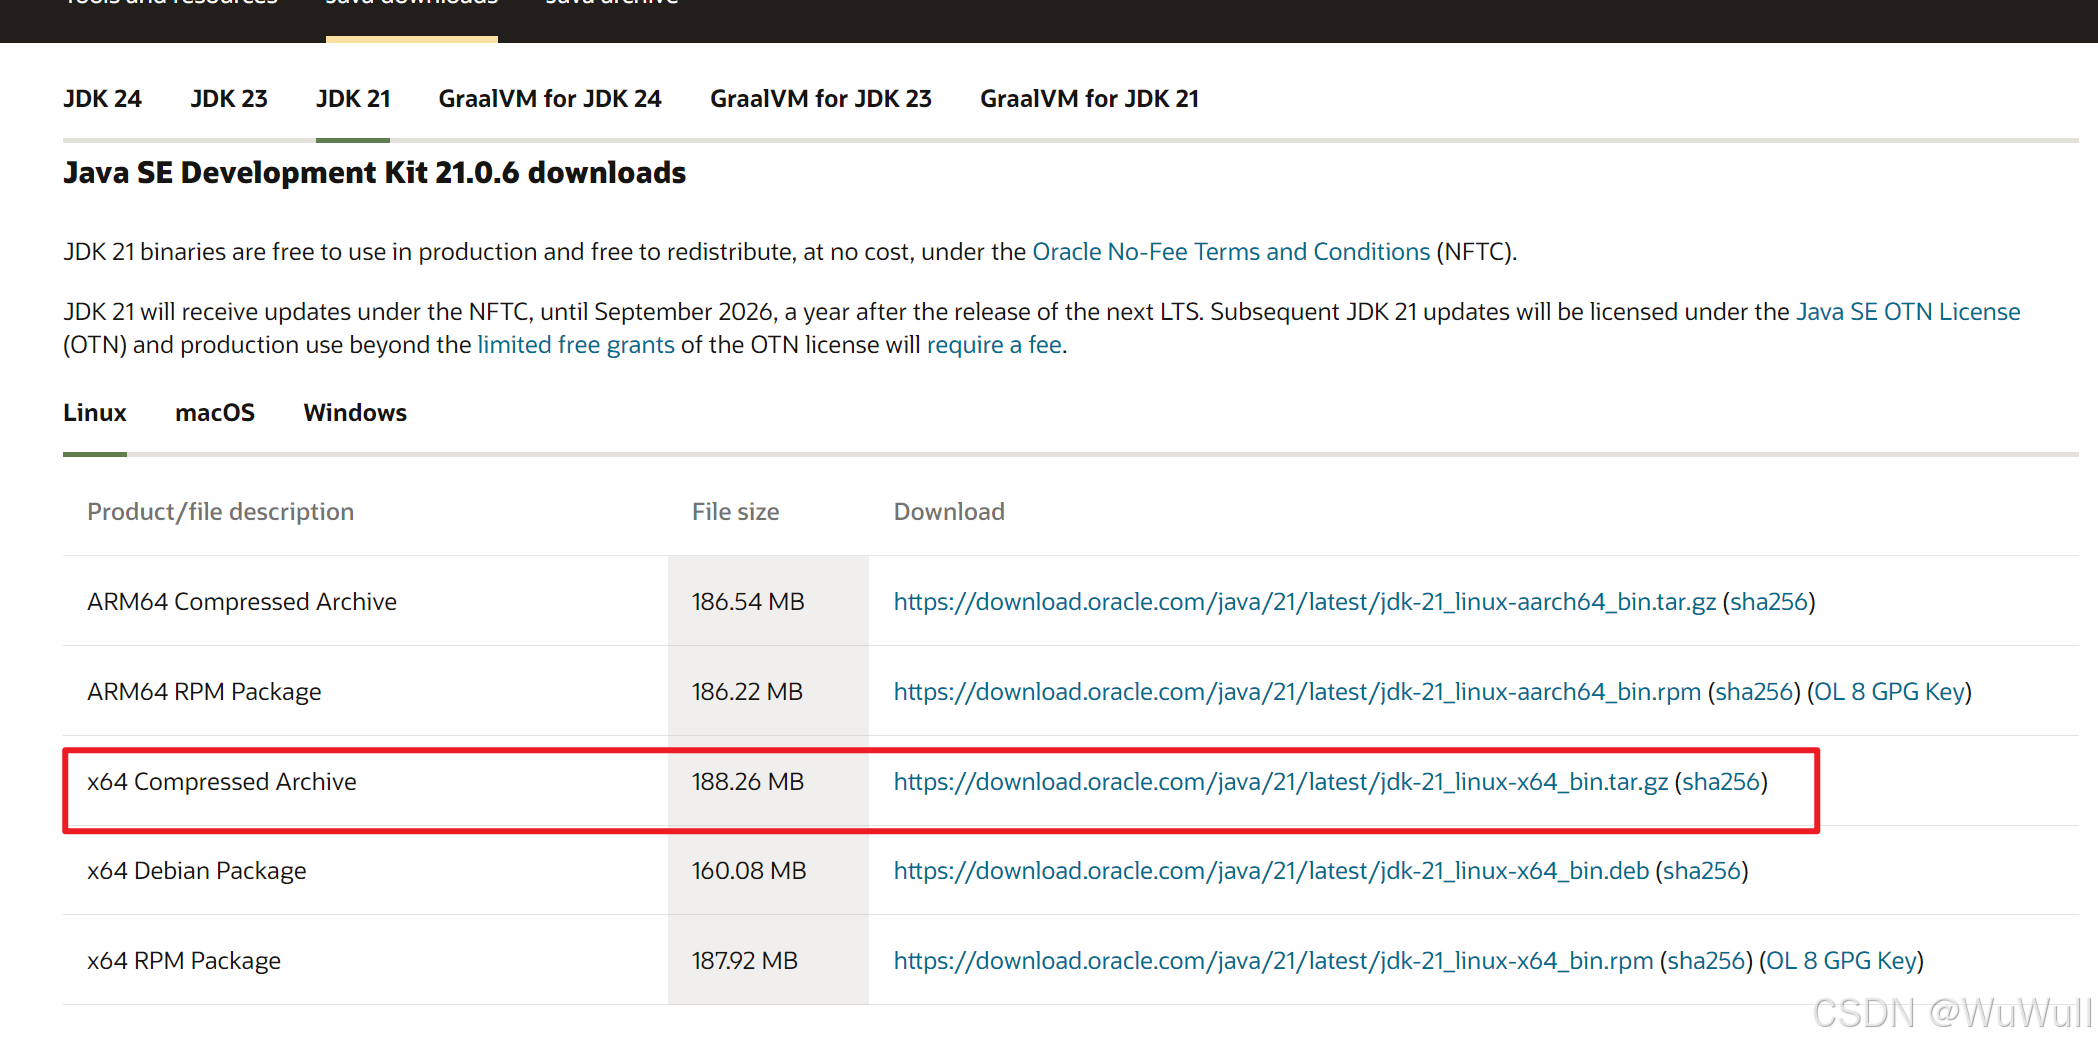Download jdk-21_linux-x64_bin.deb package
The image size is (2098, 1047).
(x=1271, y=871)
